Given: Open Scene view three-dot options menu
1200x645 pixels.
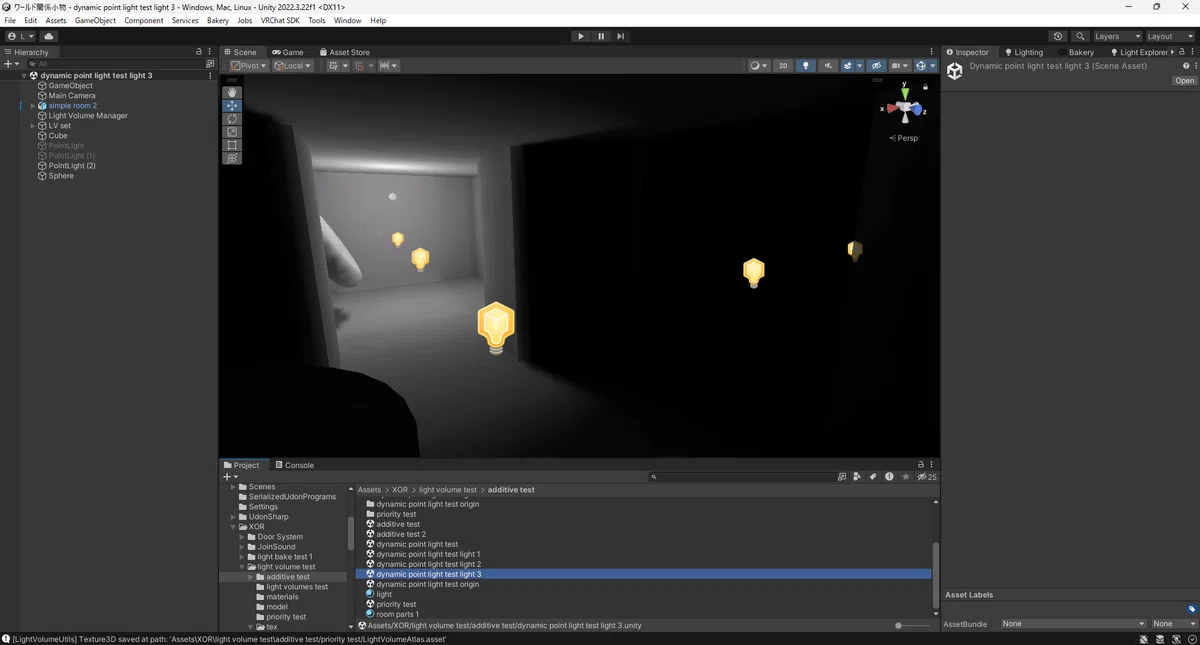Looking at the screenshot, I should click(932, 52).
